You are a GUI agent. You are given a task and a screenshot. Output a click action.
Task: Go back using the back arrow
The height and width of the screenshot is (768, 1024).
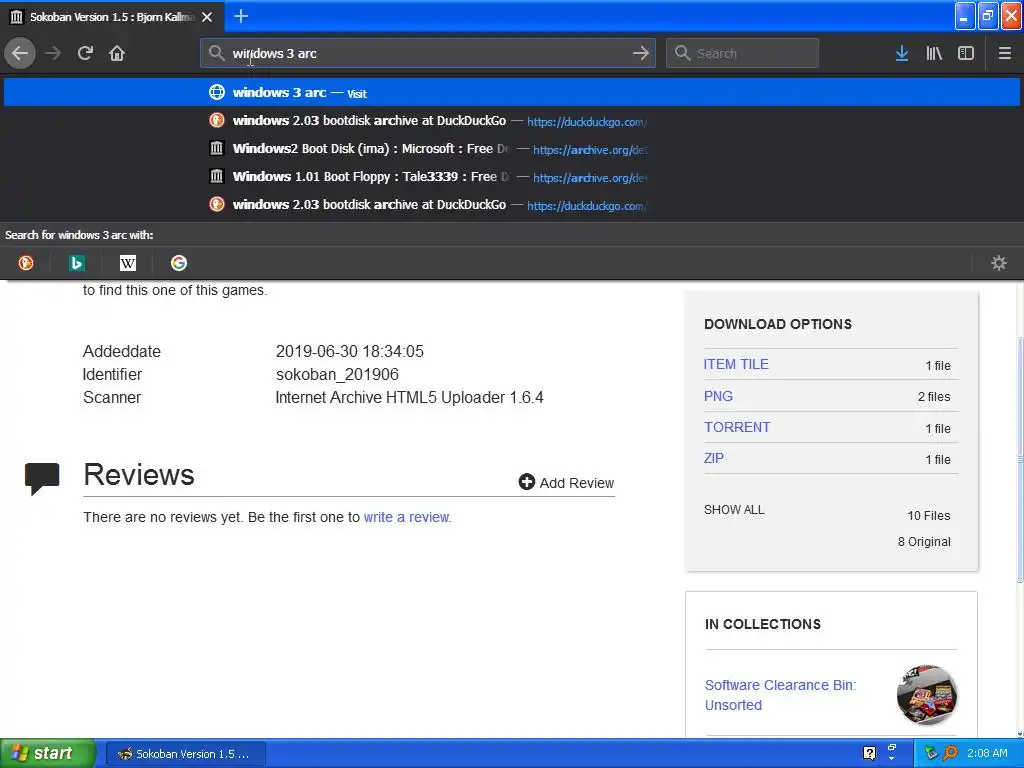click(x=20, y=53)
